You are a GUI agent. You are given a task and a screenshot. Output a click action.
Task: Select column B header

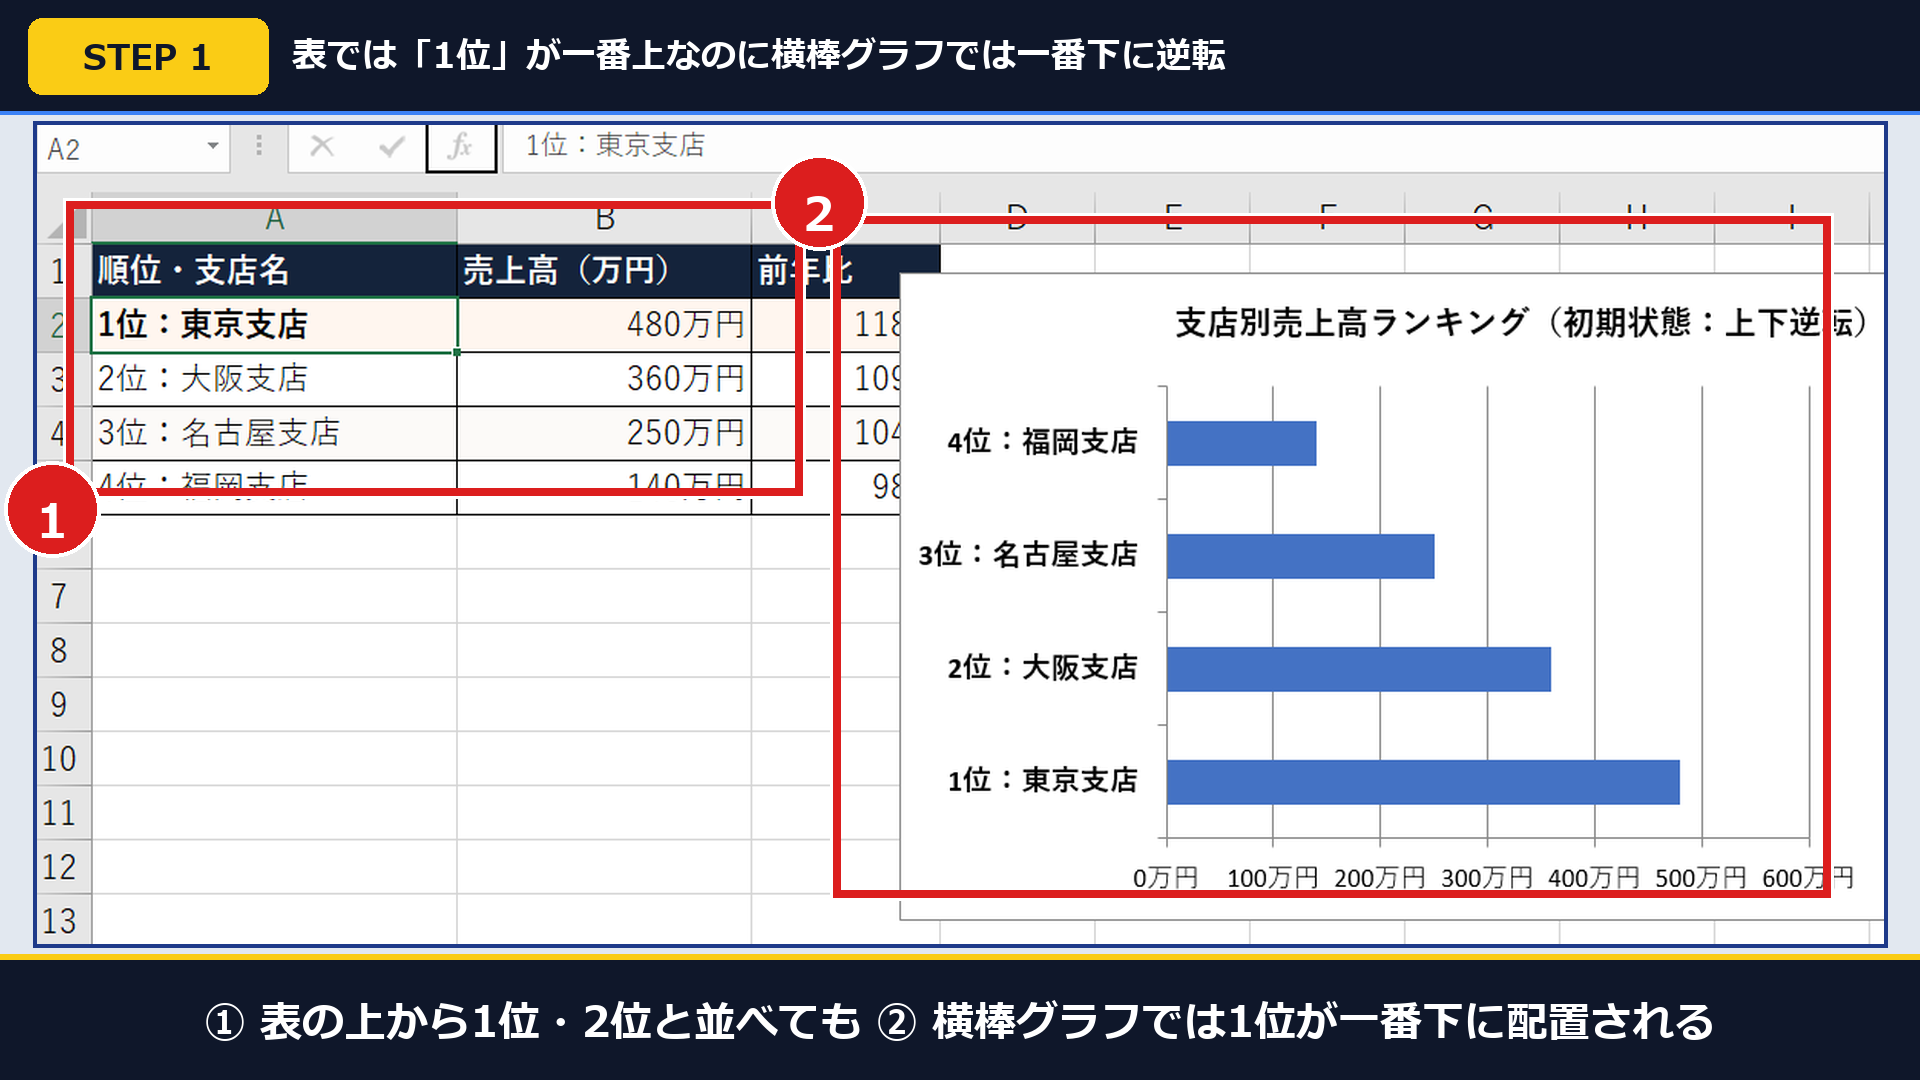(604, 219)
